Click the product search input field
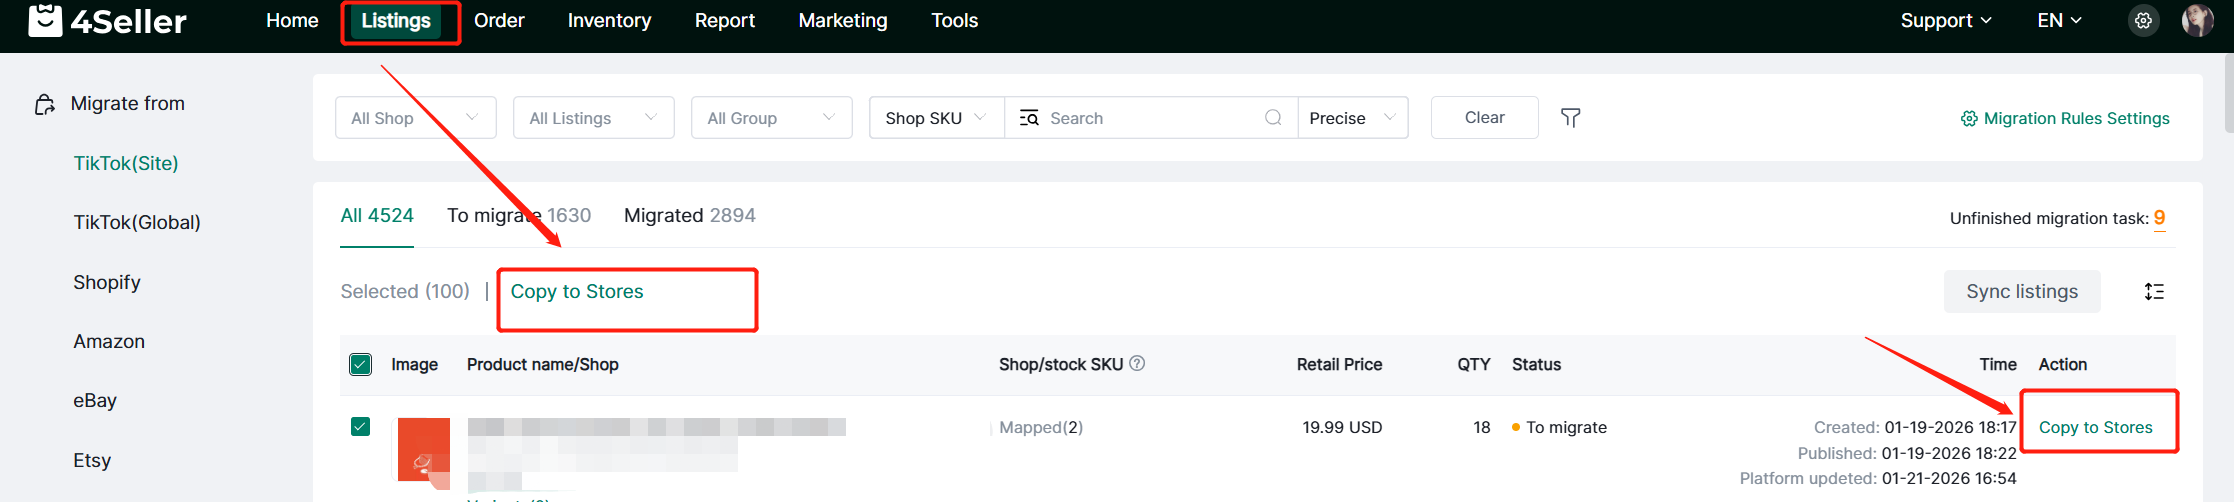 pos(1150,118)
